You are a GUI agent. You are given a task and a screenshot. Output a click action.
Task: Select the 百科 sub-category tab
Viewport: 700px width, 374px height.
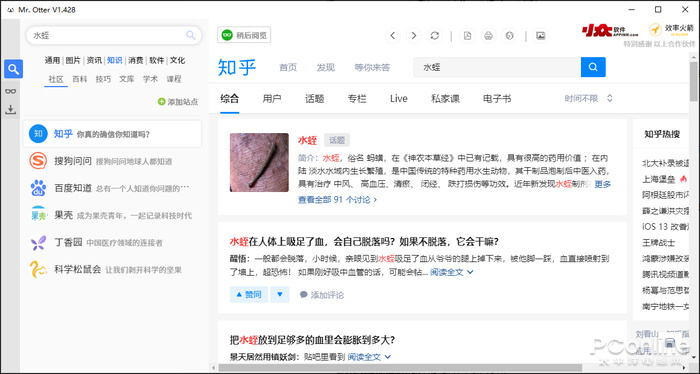[79, 79]
